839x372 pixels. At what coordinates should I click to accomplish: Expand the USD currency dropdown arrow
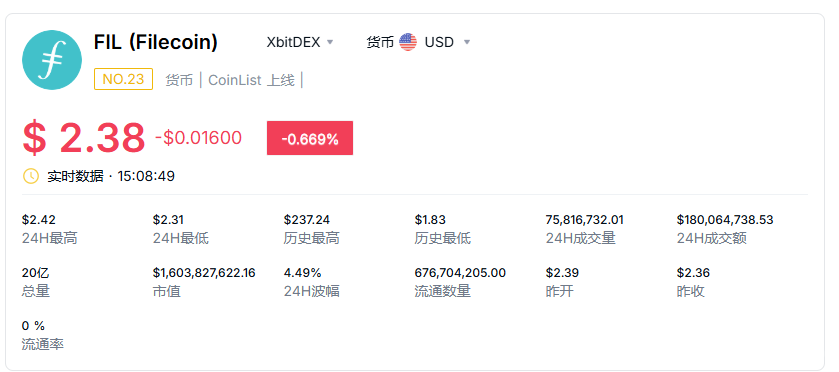467,42
